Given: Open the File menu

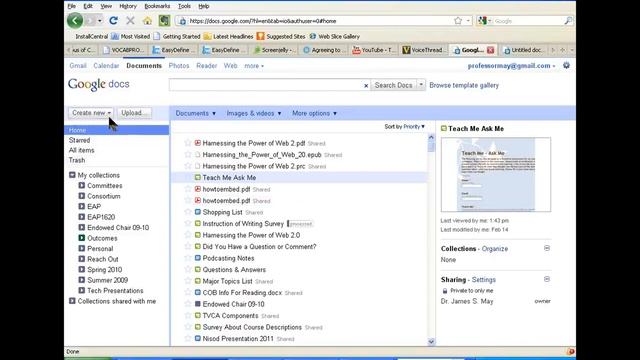Looking at the screenshot, I should (71, 6).
